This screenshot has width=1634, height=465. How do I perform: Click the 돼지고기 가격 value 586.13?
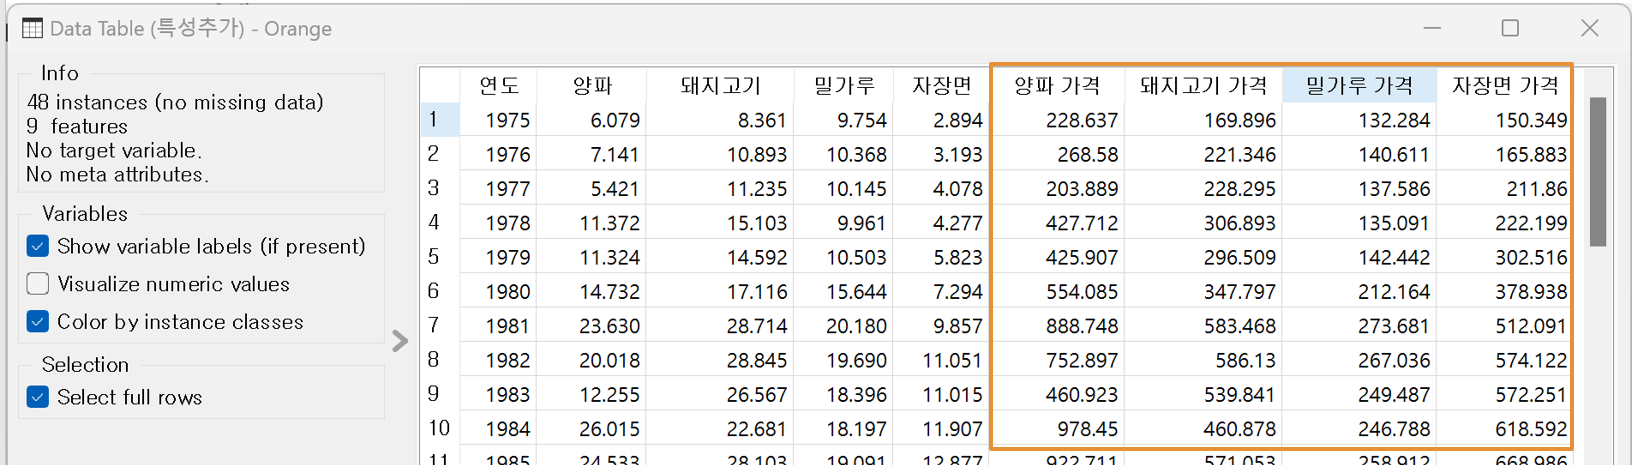pos(1203,360)
